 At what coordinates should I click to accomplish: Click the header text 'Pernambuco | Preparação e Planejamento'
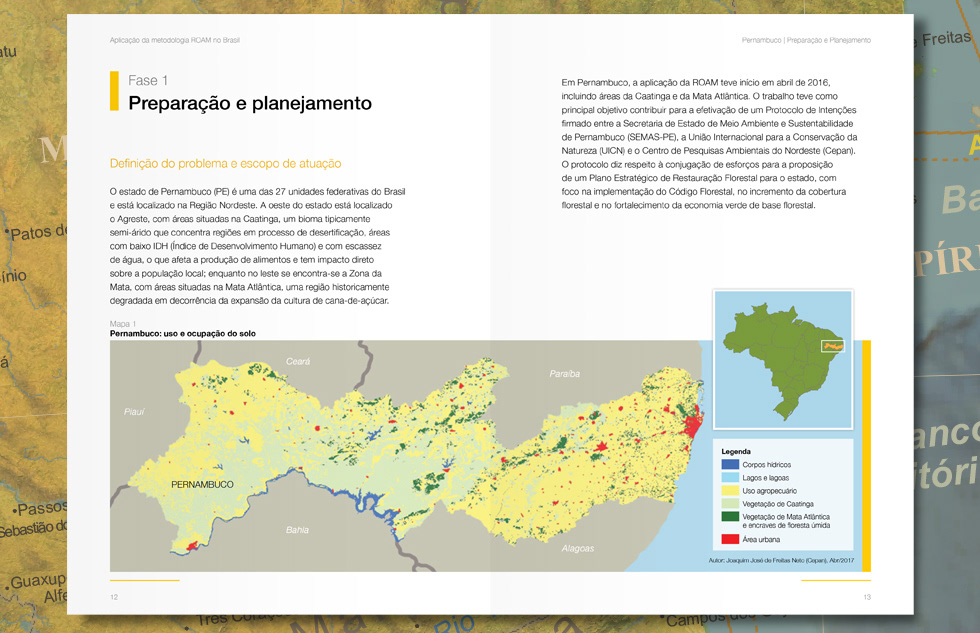point(806,40)
